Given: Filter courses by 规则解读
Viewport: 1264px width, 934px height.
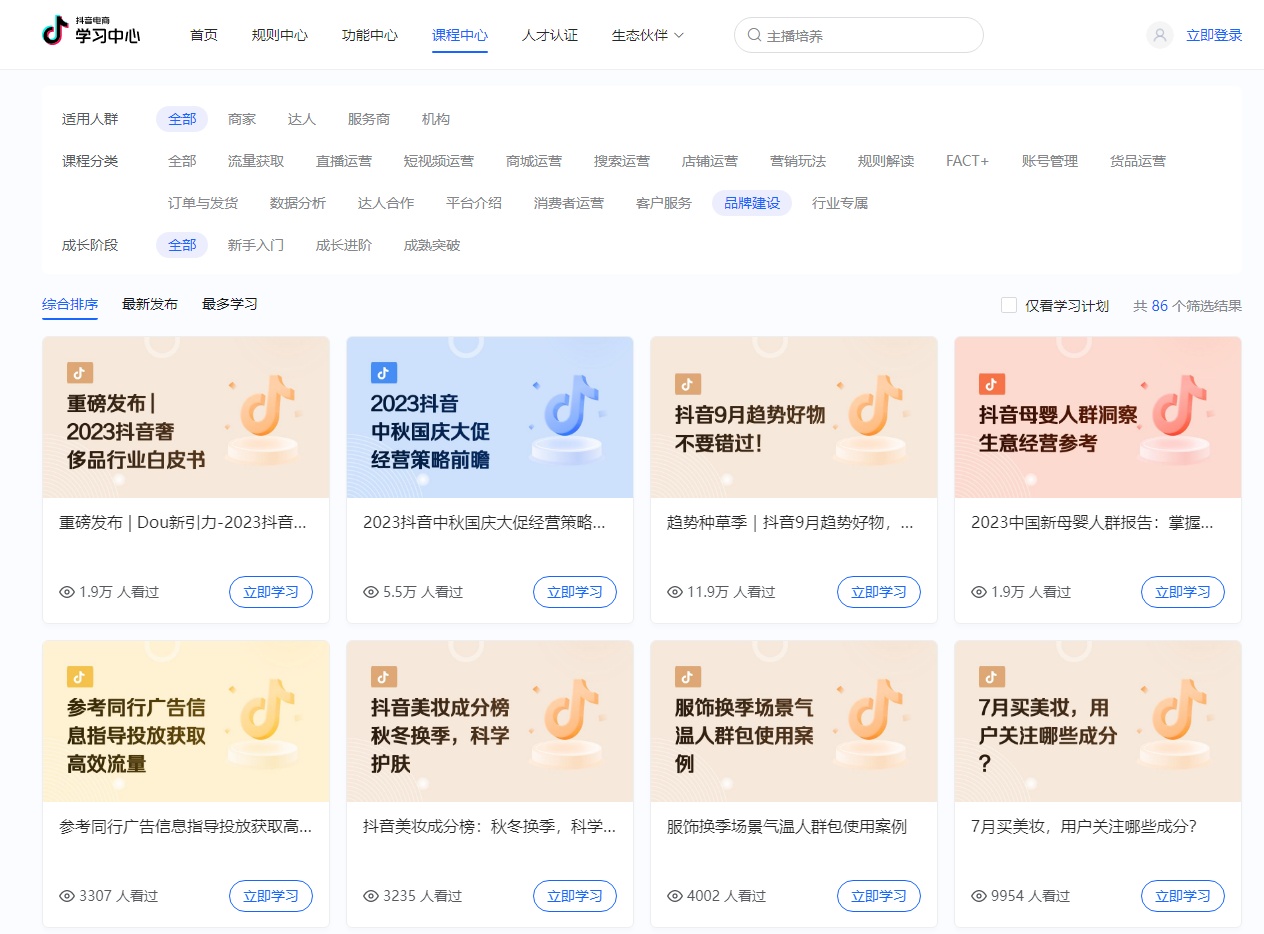Looking at the screenshot, I should pos(886,161).
